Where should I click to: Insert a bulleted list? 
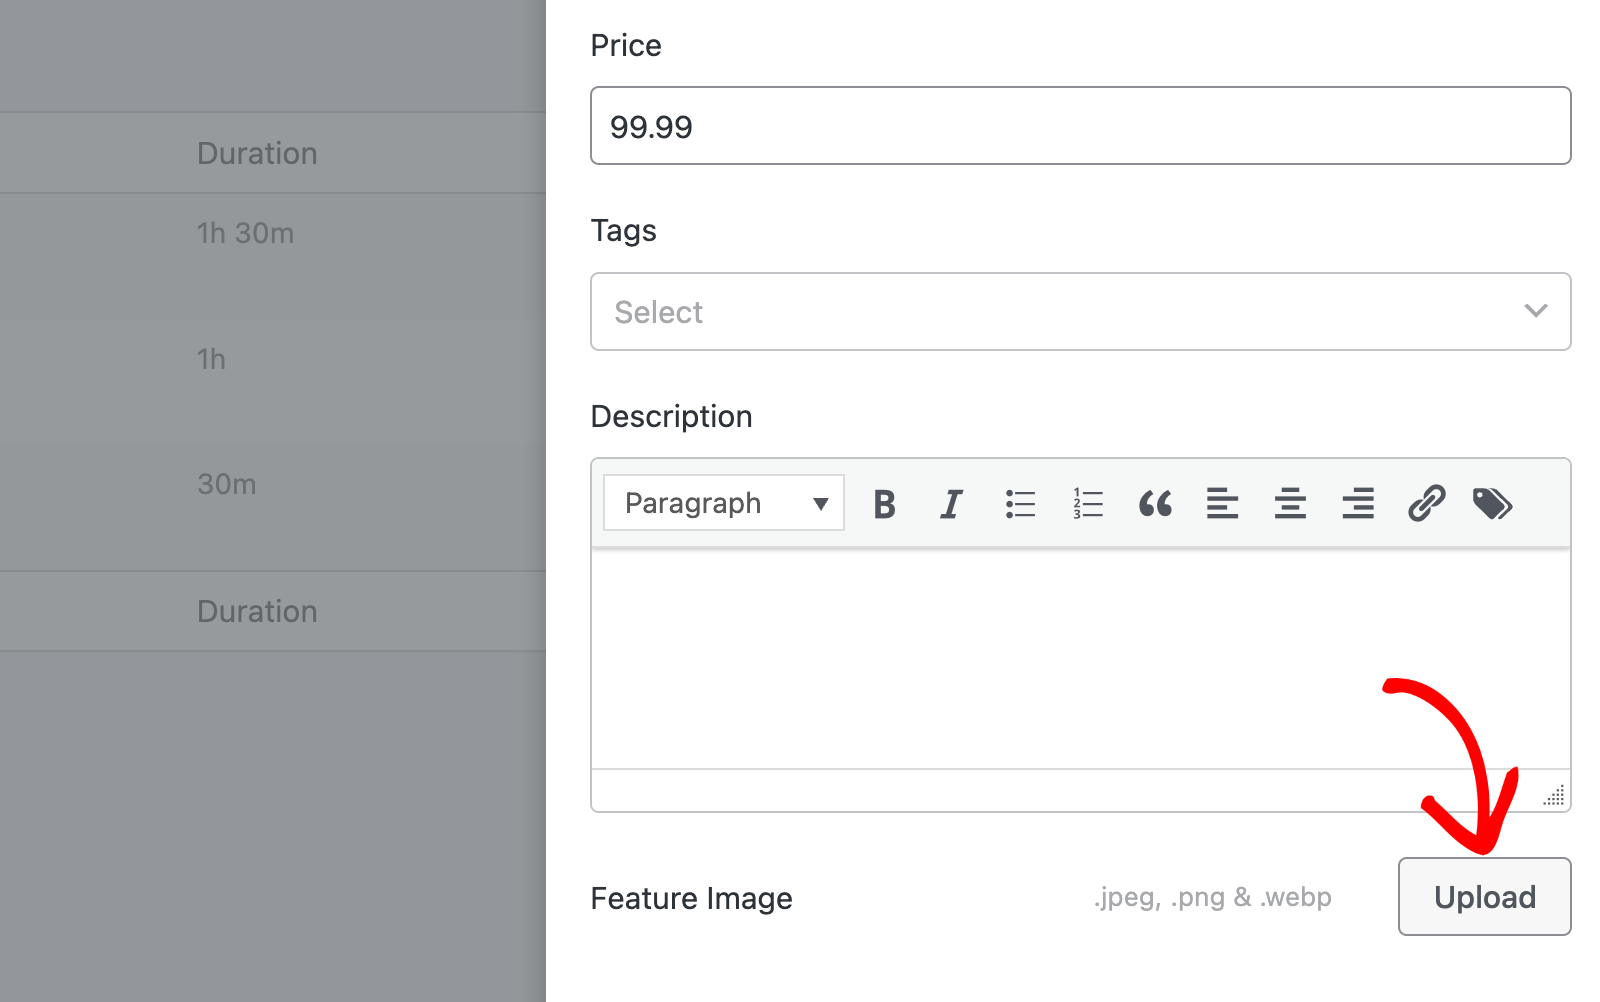1019,504
